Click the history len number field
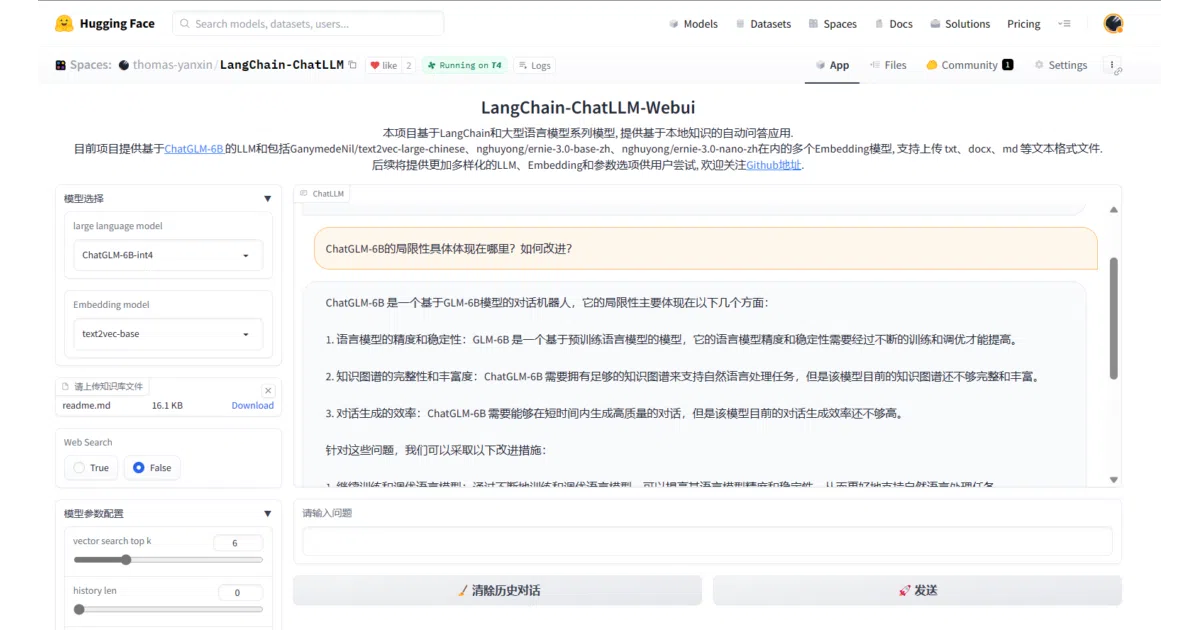This screenshot has width=1200, height=630. point(240,593)
